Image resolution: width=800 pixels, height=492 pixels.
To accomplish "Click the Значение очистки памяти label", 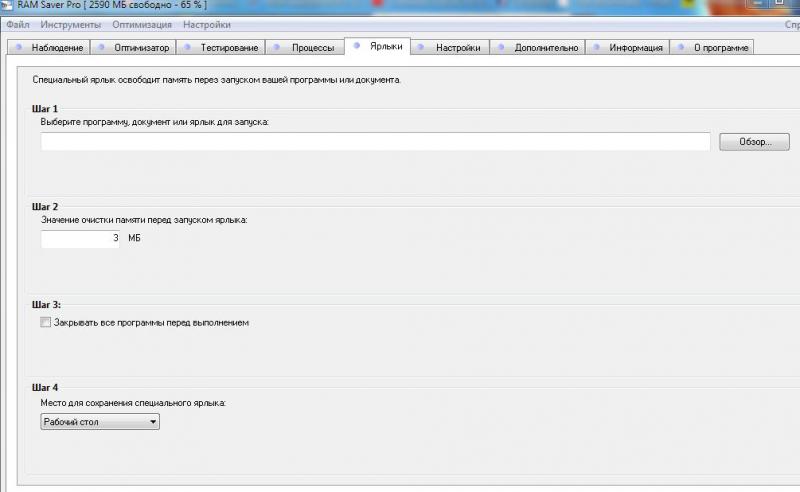I will click(x=144, y=220).
